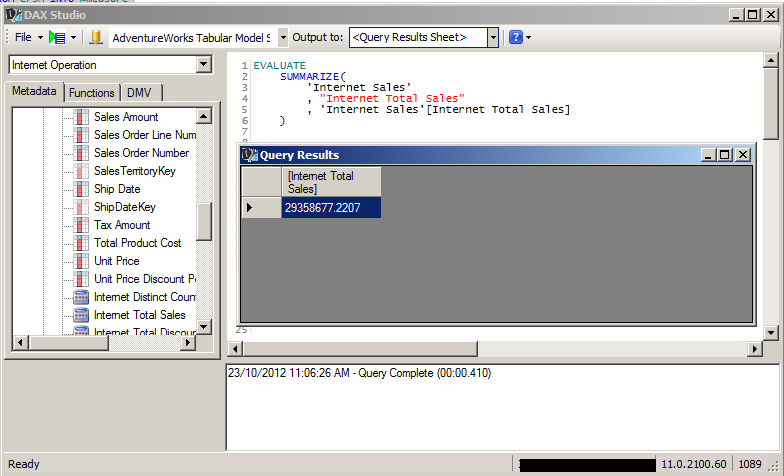Viewport: 784px width, 476px height.
Task: Select the Tax Amount column
Action: coord(122,225)
